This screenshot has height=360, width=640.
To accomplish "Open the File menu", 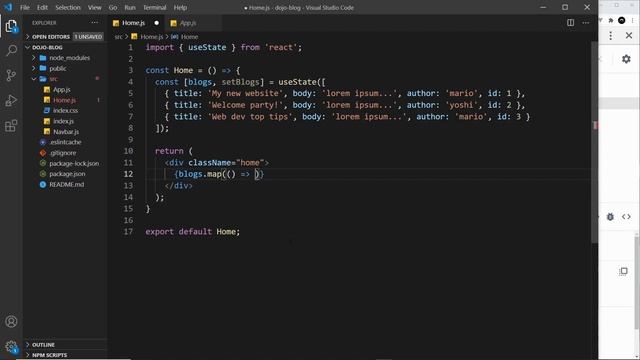I will 25,8.
